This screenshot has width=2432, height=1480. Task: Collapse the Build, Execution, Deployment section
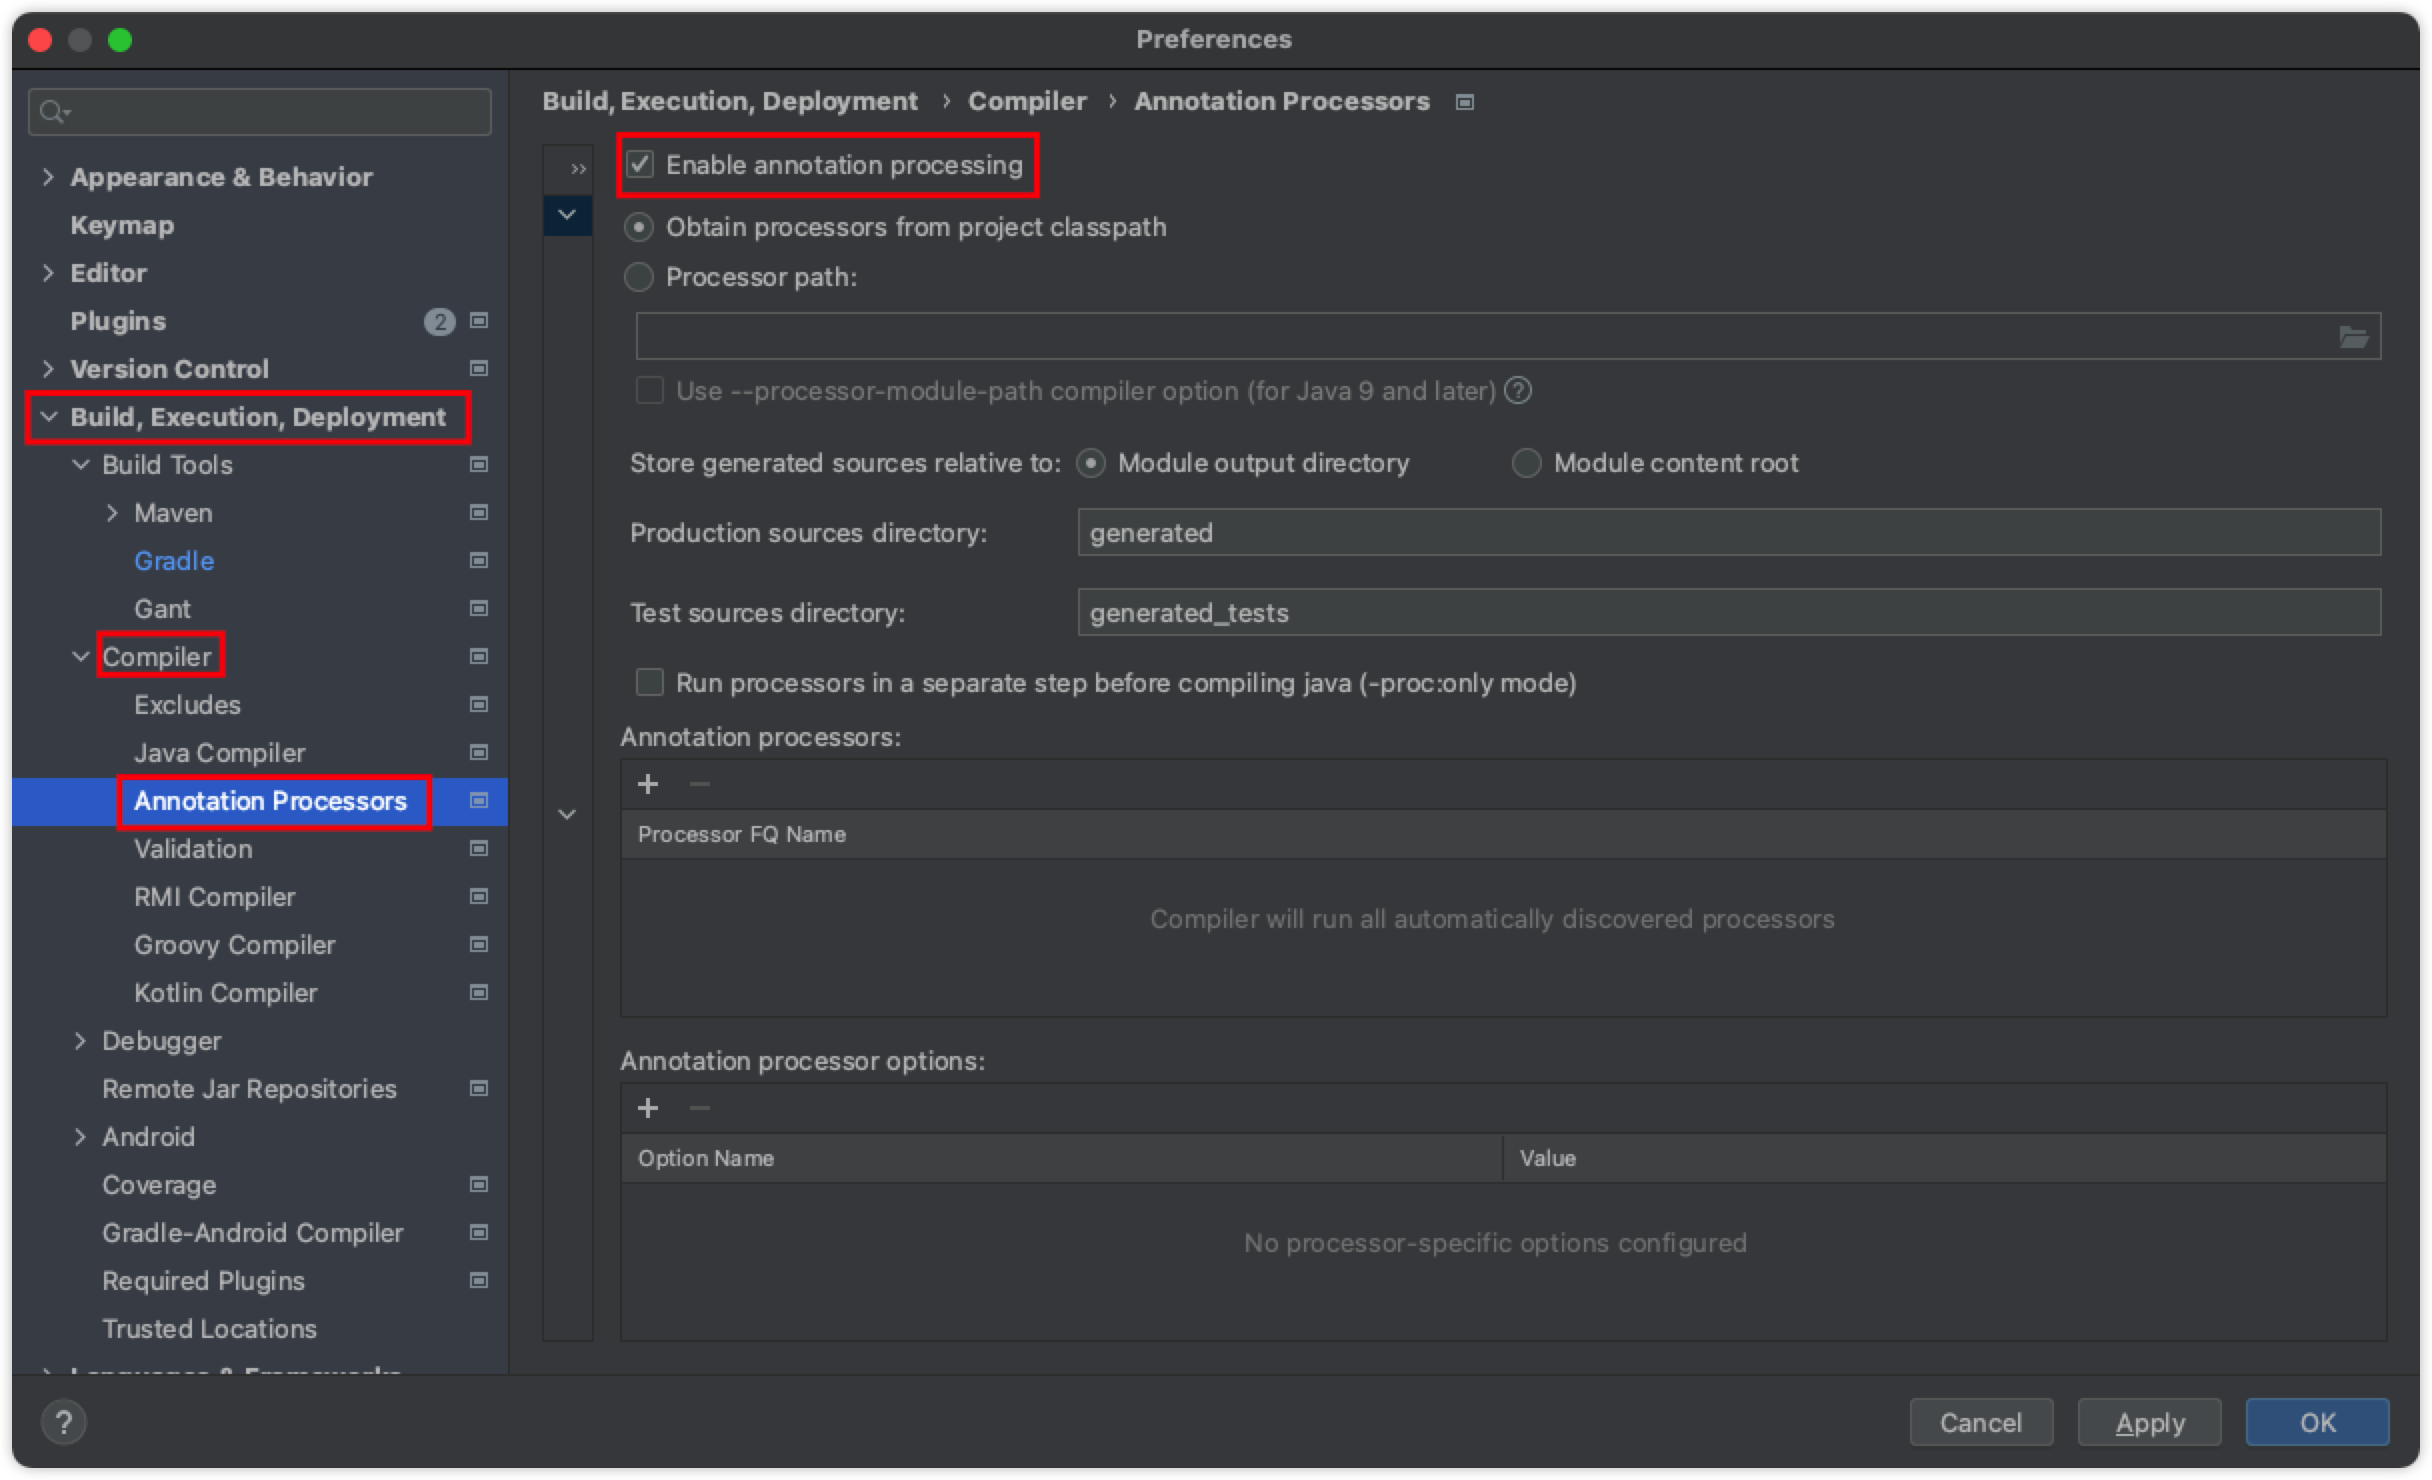coord(48,417)
